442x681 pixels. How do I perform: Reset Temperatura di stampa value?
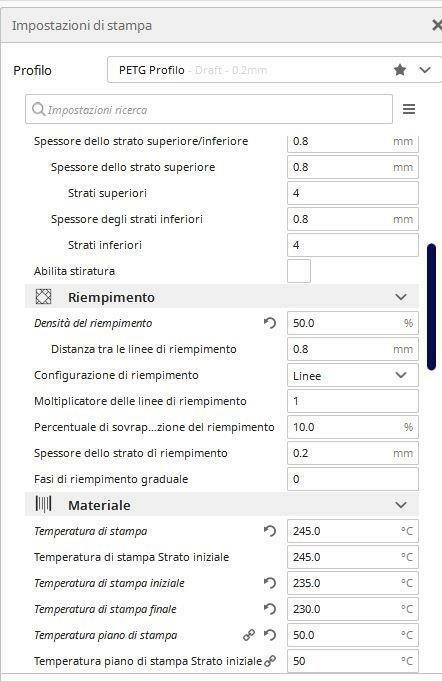coord(270,531)
